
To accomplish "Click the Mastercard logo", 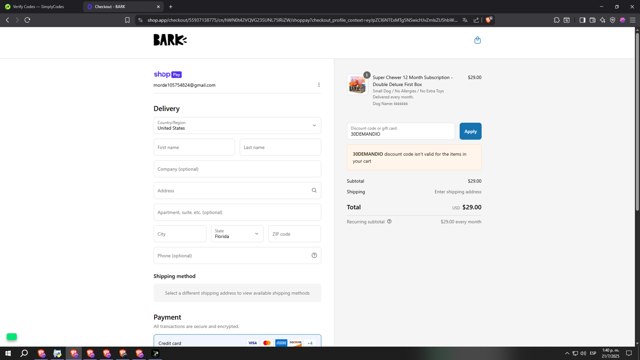I will 267,343.
